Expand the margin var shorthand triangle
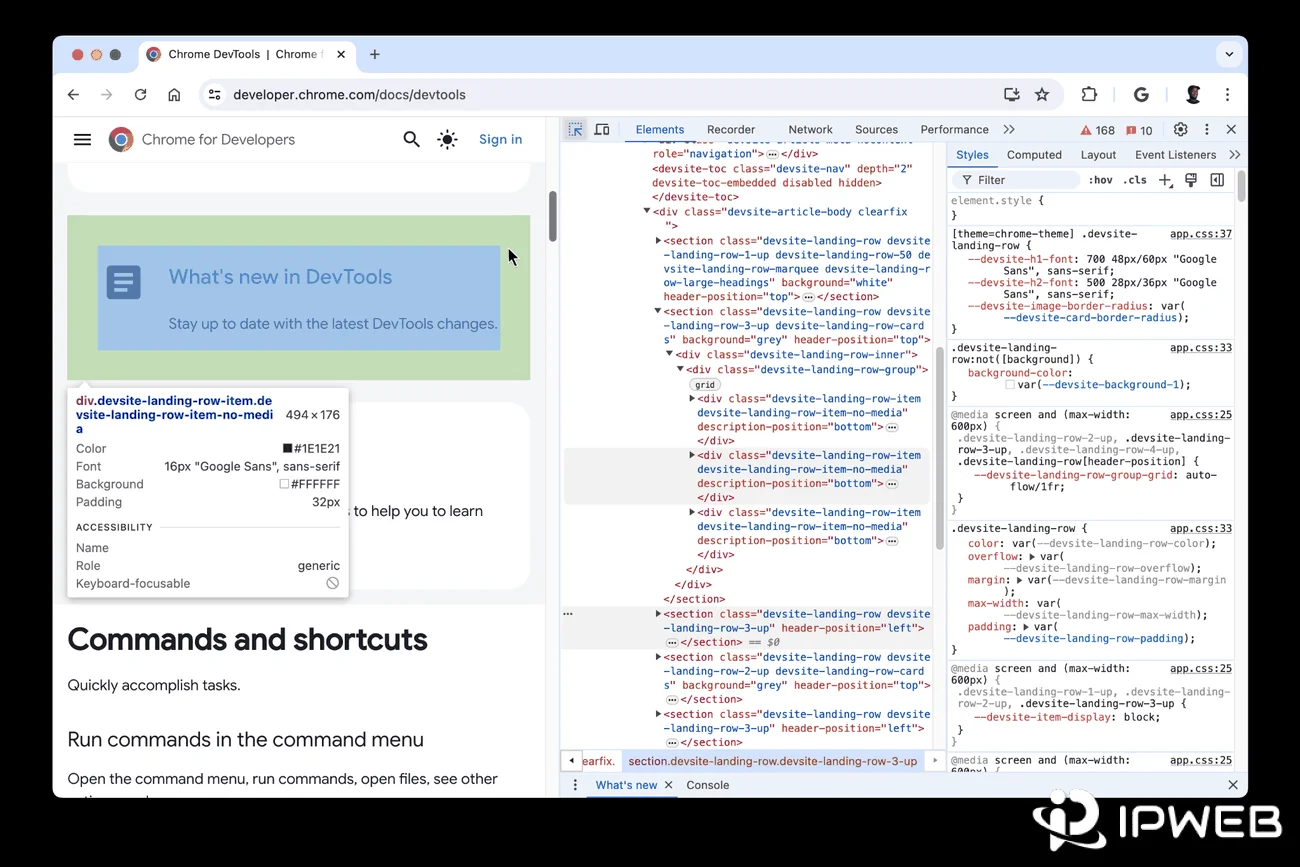Screen dimensions: 1300x867 click(x=1019, y=580)
